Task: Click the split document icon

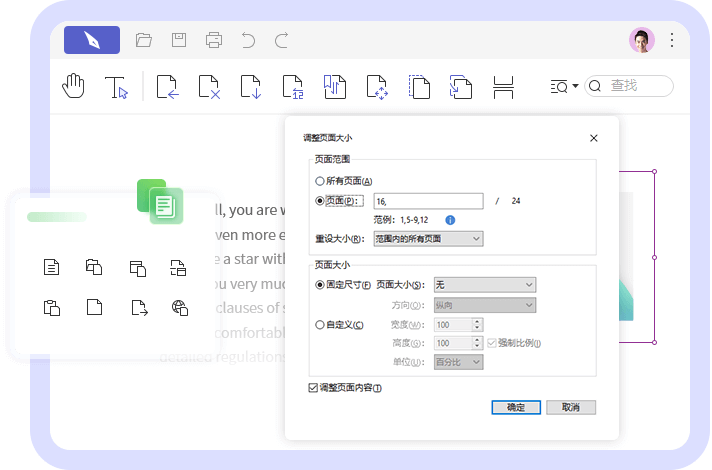Action: (x=503, y=87)
